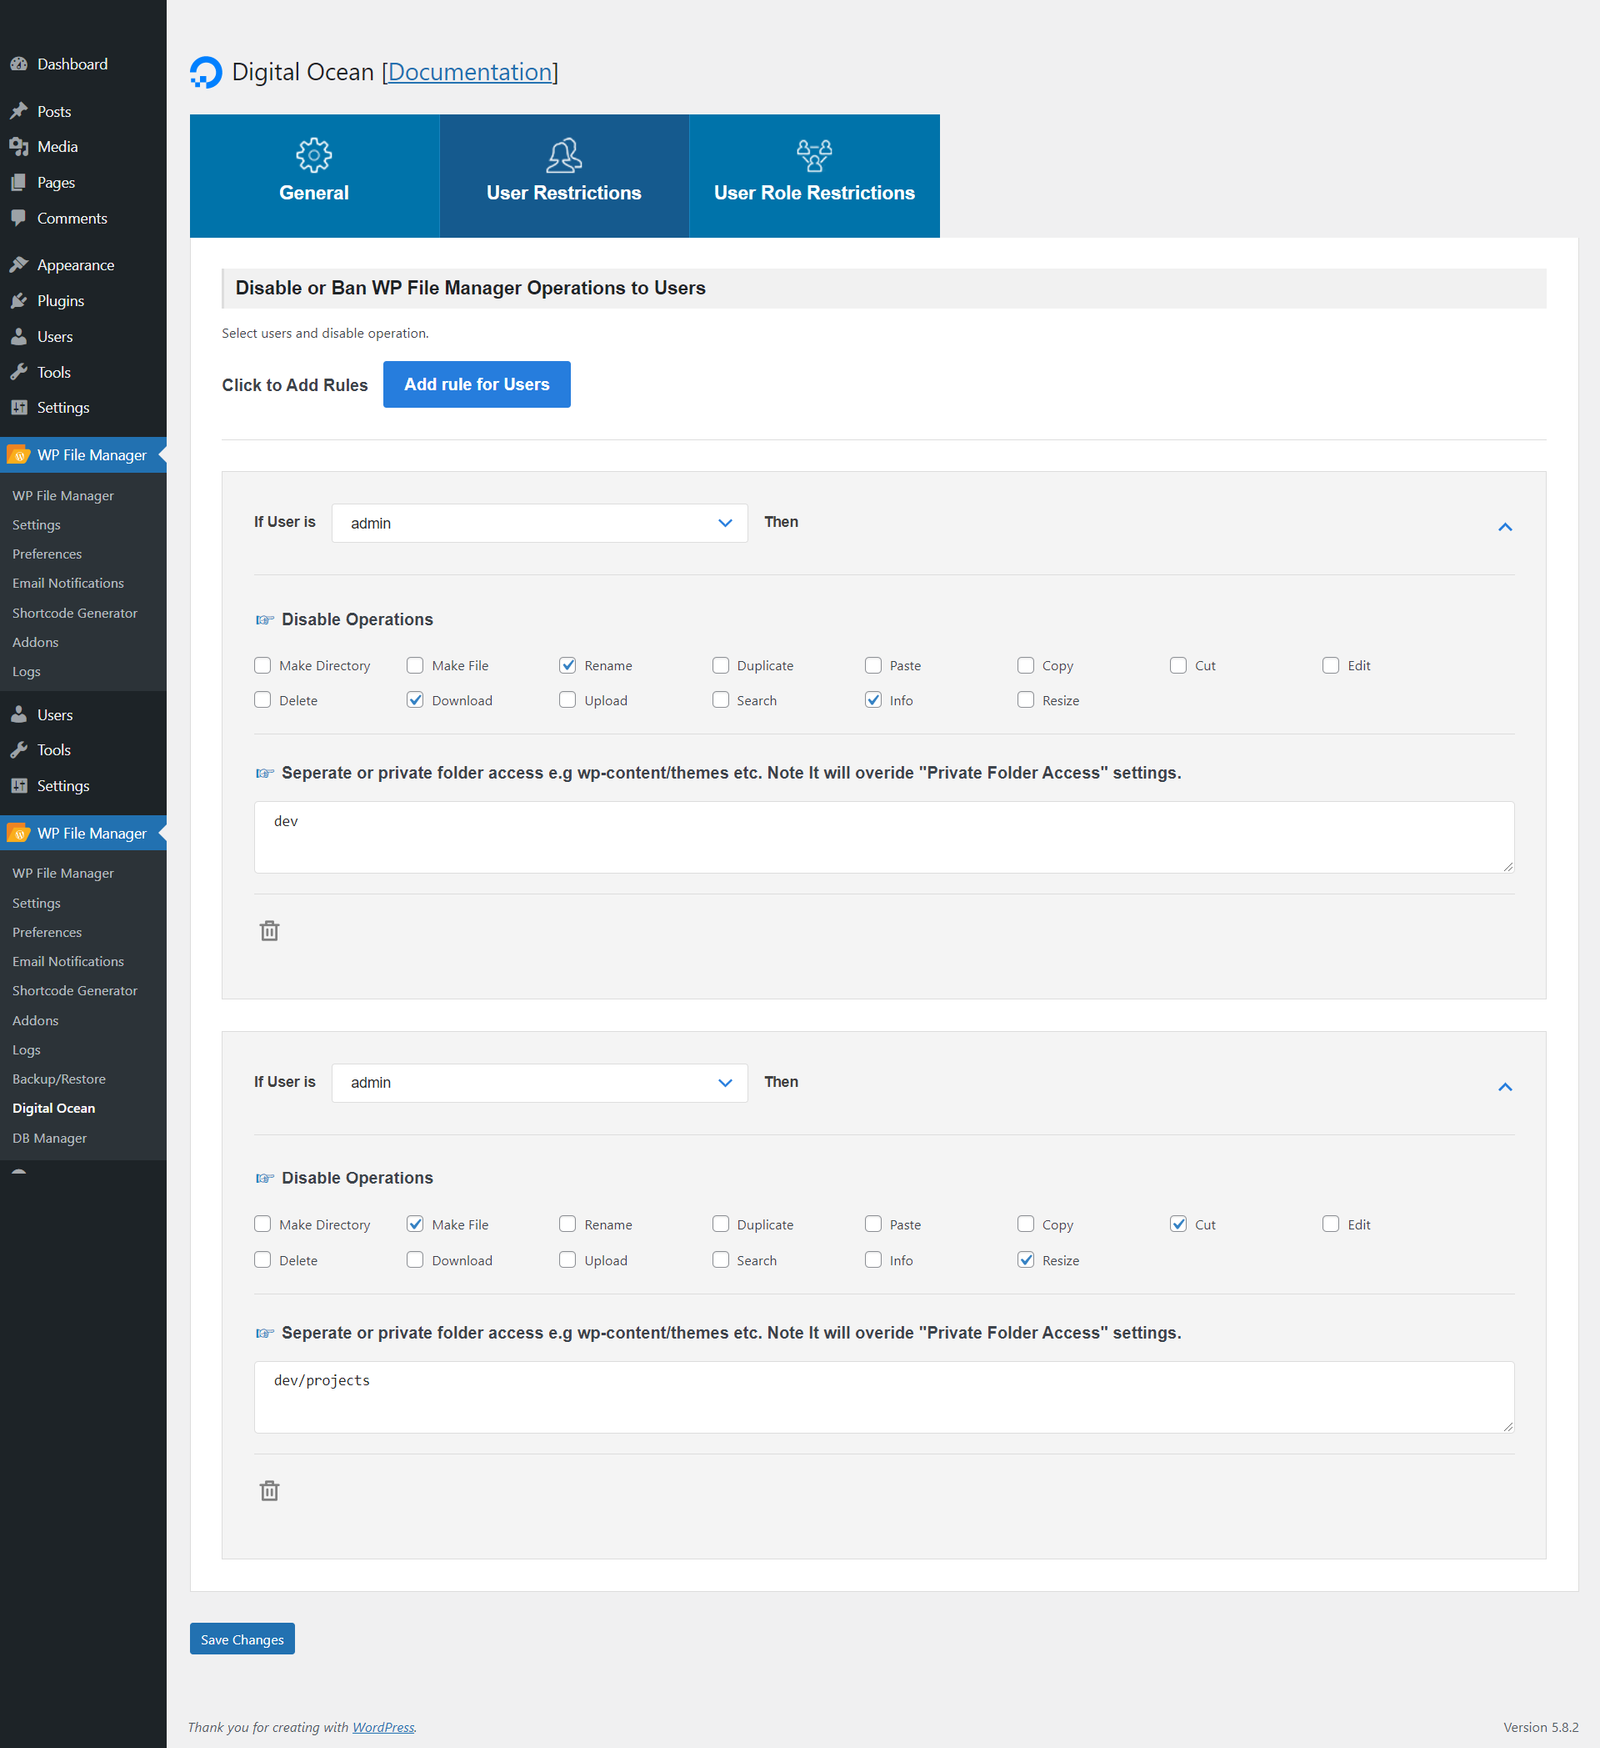Uncheck Info in the first rule
The width and height of the screenshot is (1600, 1748).
pos(873,700)
